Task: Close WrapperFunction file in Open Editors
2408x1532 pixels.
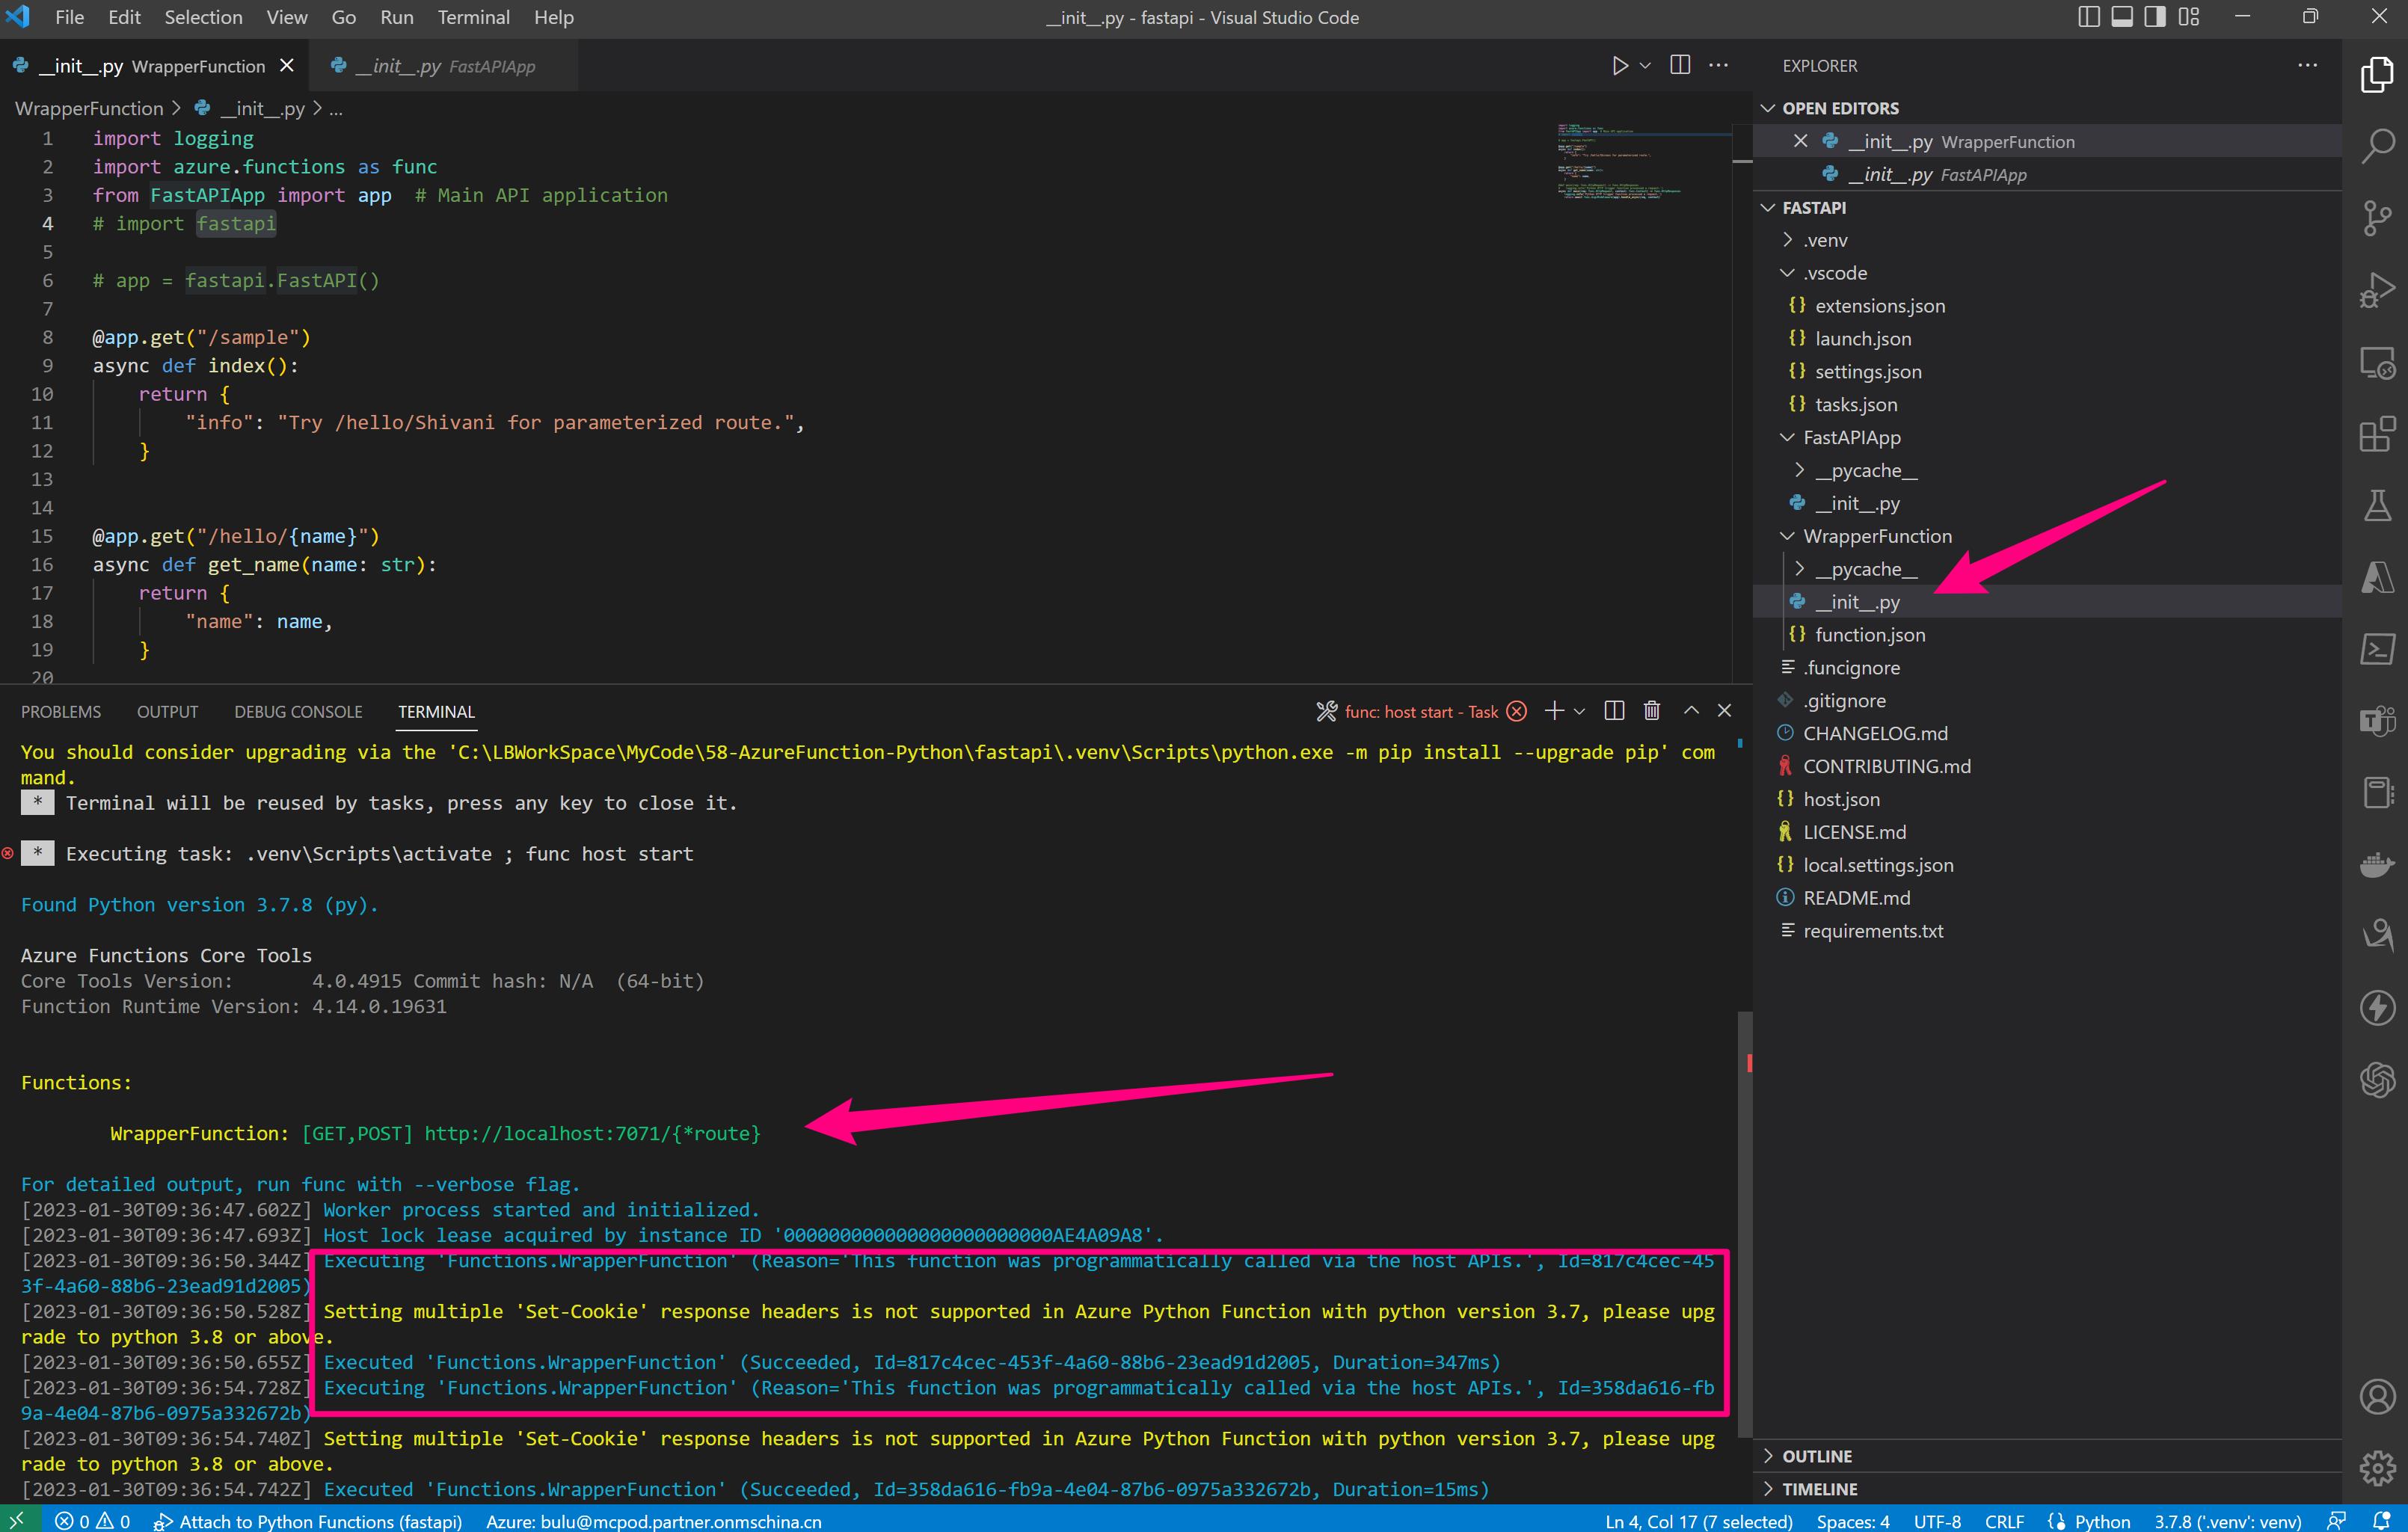Action: (x=1800, y=141)
